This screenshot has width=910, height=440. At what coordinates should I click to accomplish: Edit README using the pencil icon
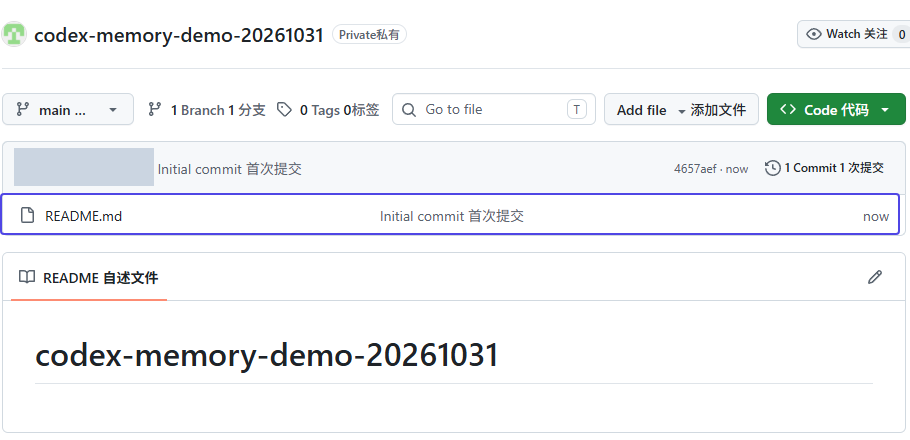(875, 277)
